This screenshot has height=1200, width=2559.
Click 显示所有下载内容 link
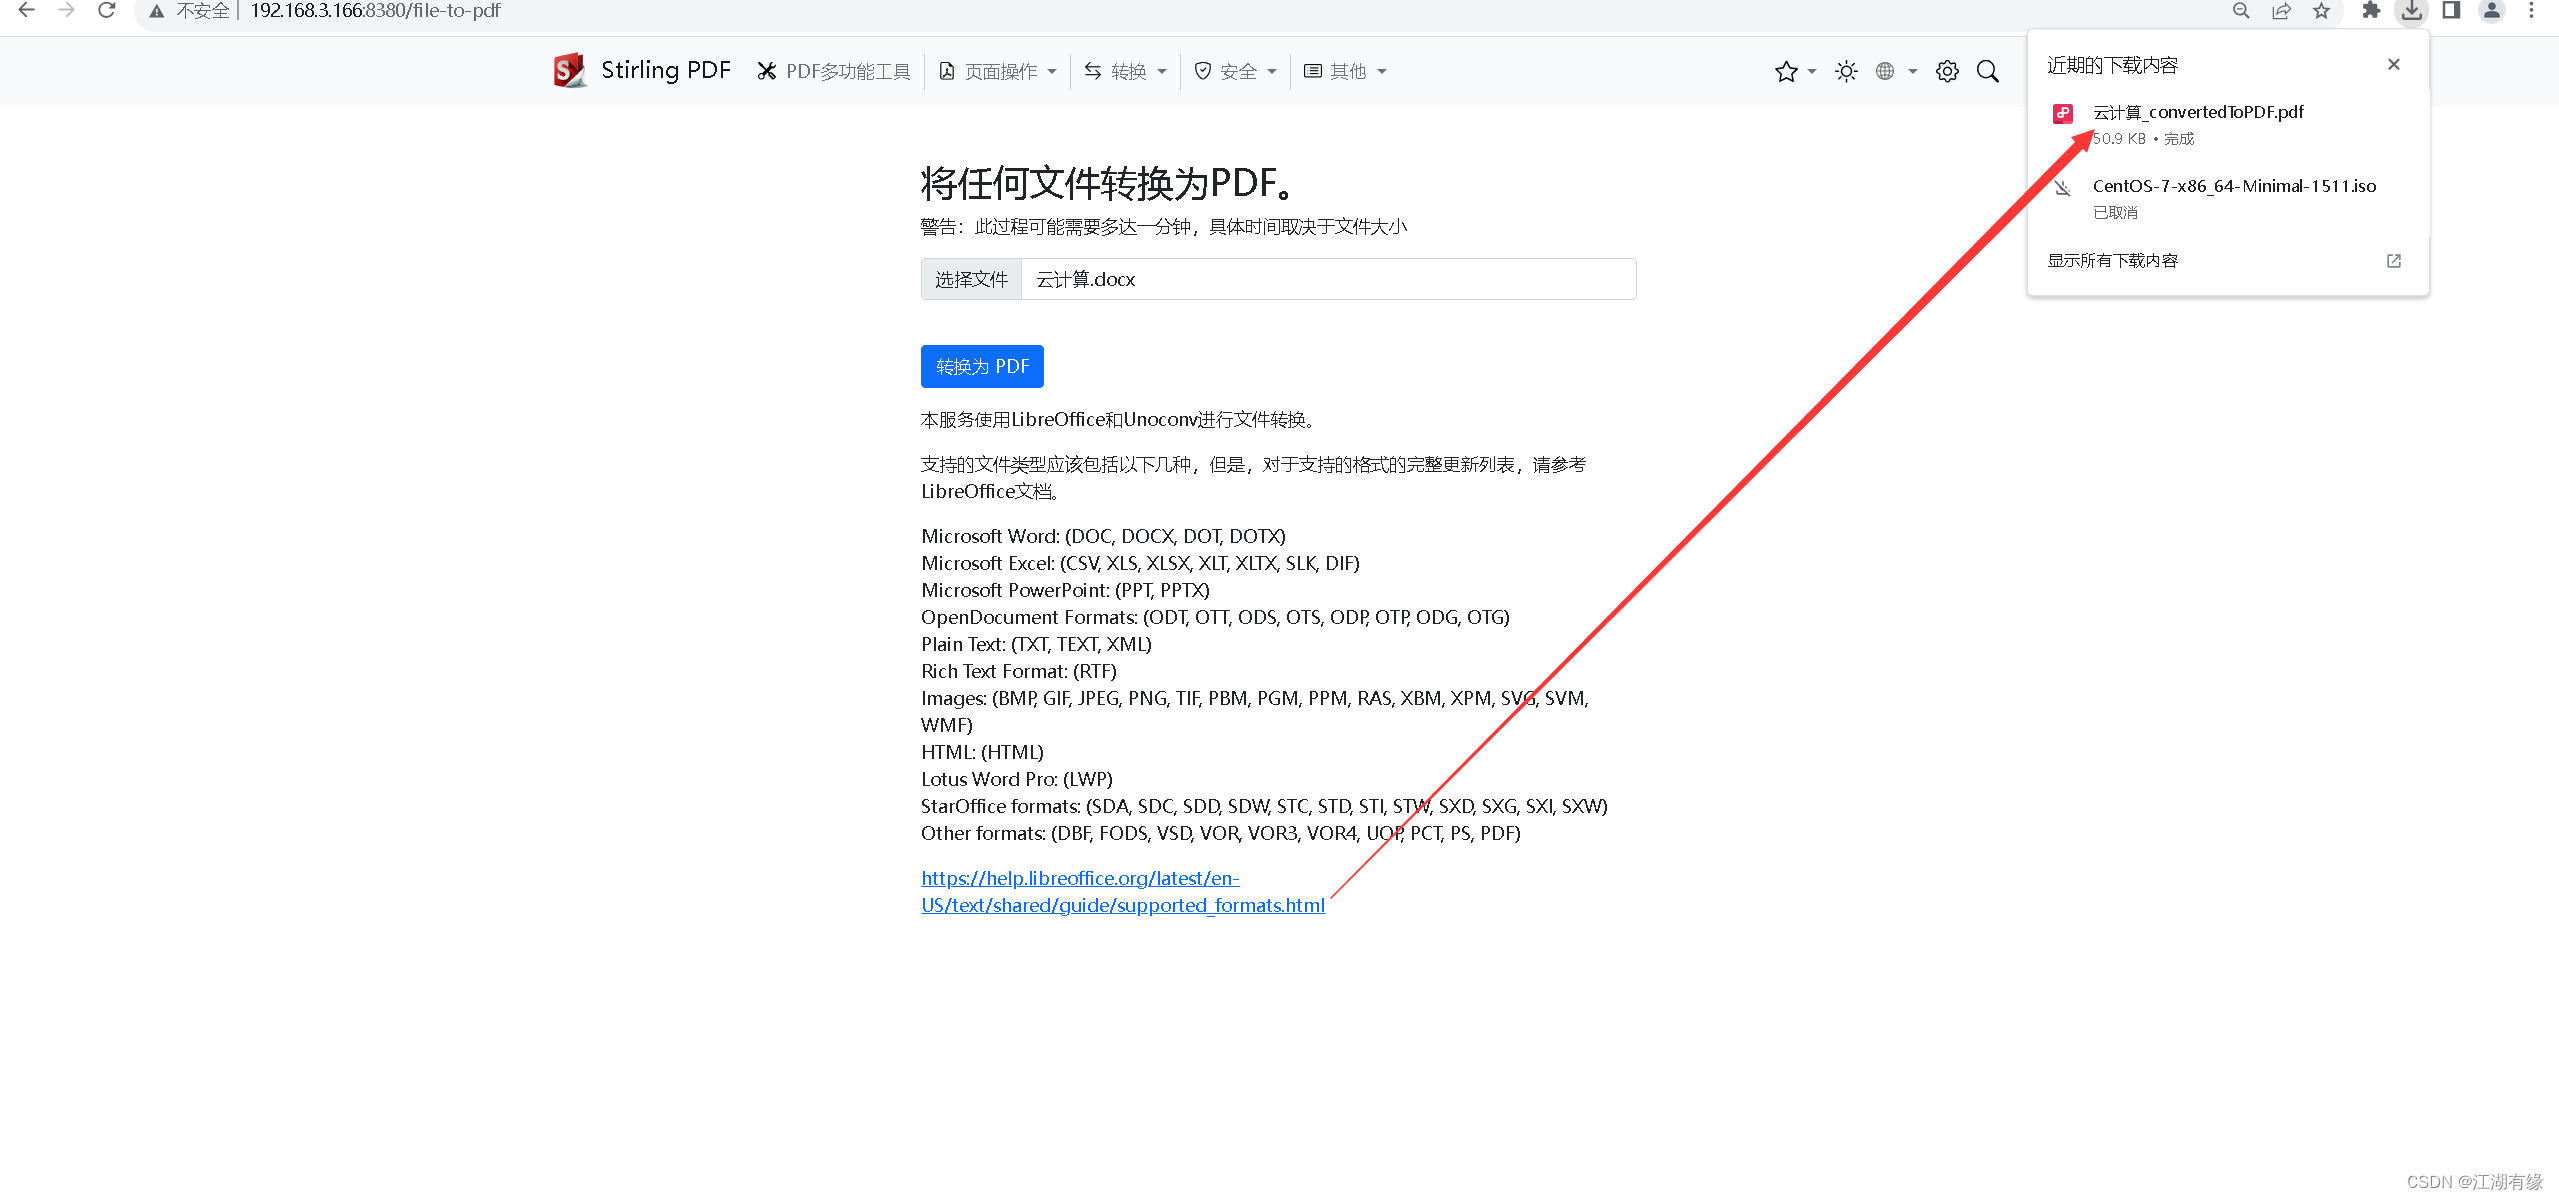click(2112, 260)
